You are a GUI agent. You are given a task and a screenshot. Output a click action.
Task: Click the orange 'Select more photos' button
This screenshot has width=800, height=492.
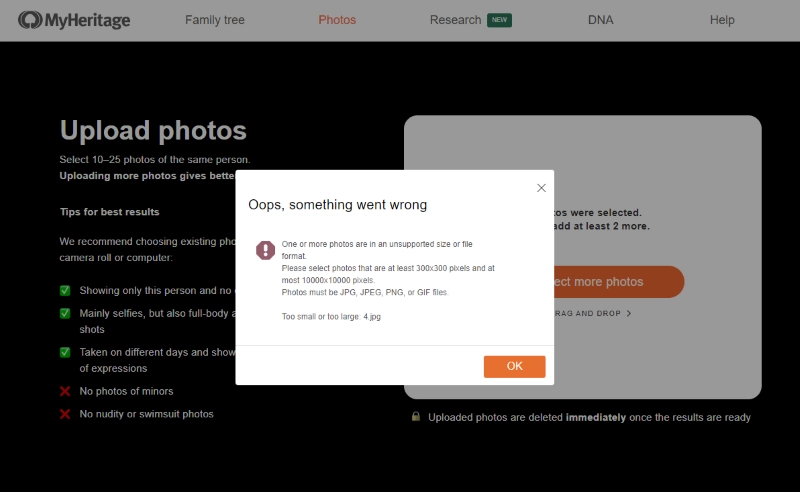(x=620, y=282)
